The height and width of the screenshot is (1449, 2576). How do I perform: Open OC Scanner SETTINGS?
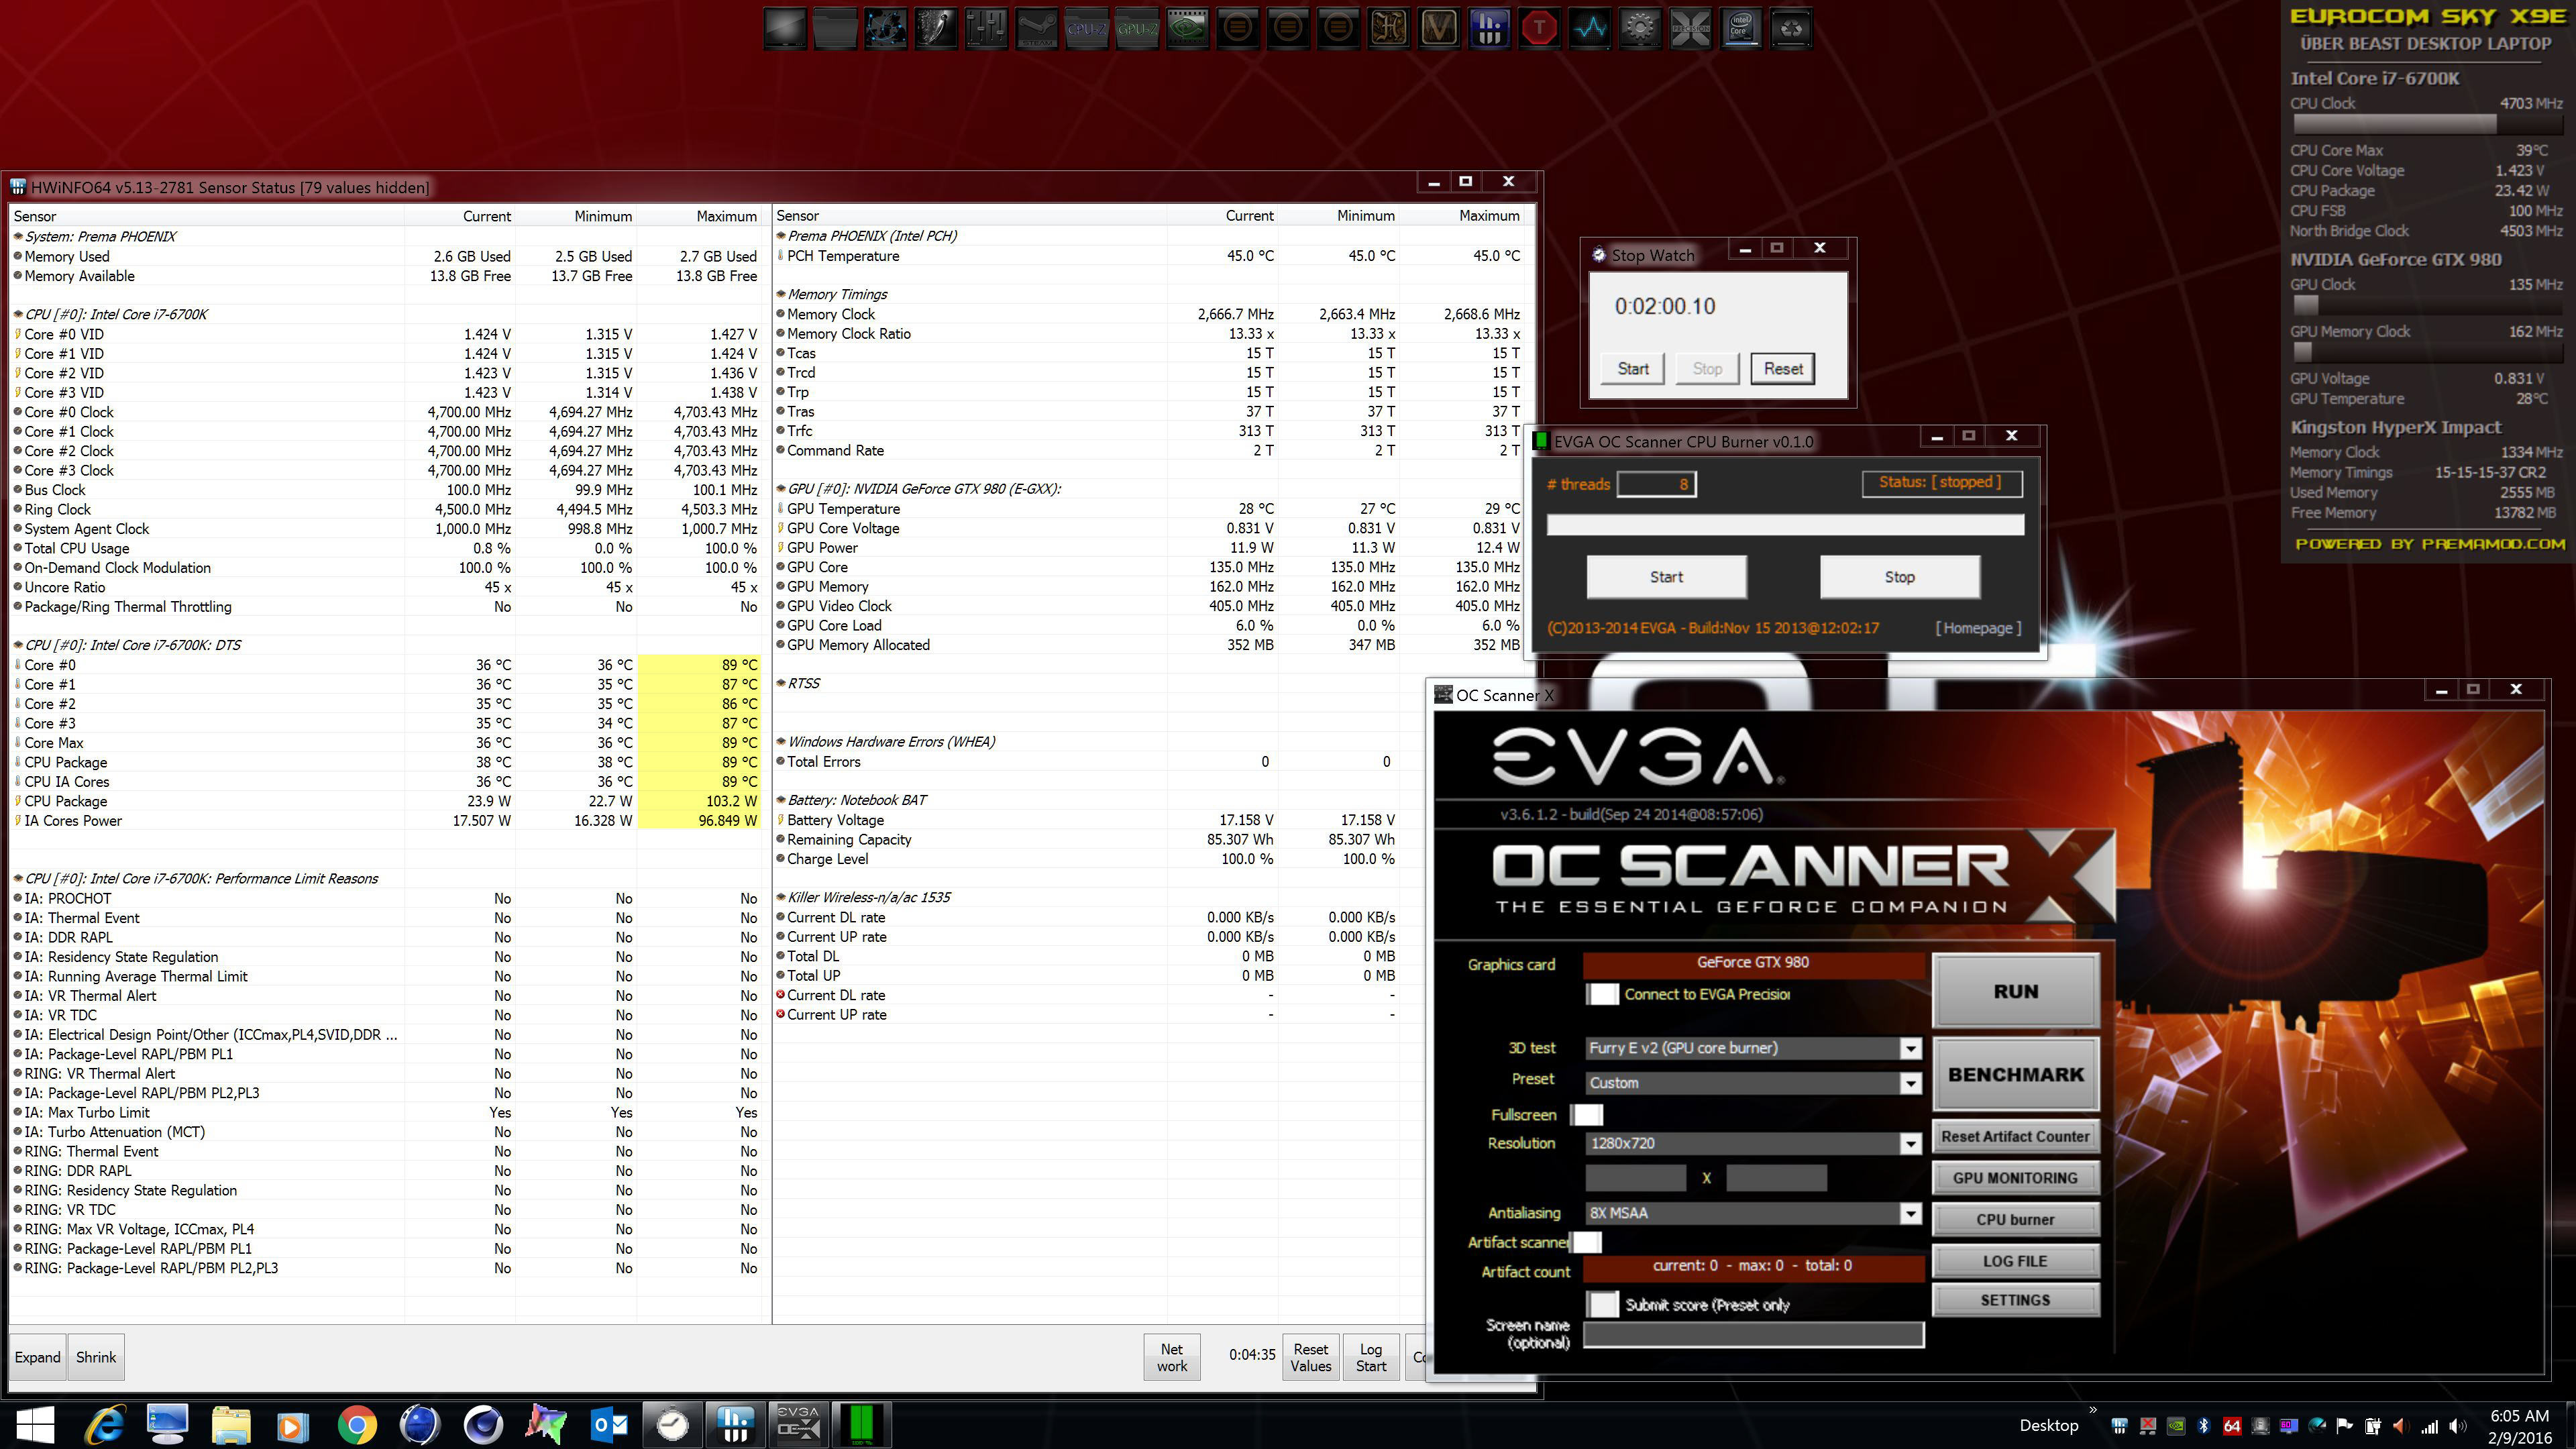[2015, 1300]
